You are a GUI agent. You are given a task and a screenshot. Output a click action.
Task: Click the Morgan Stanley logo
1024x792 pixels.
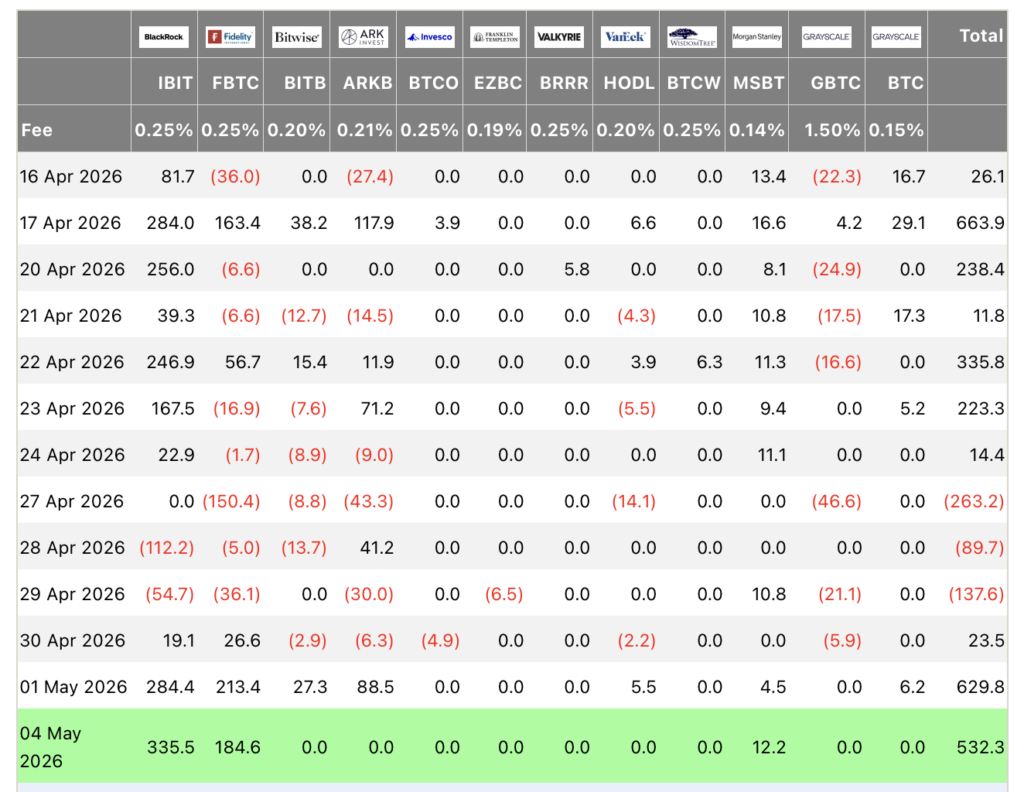pos(756,37)
